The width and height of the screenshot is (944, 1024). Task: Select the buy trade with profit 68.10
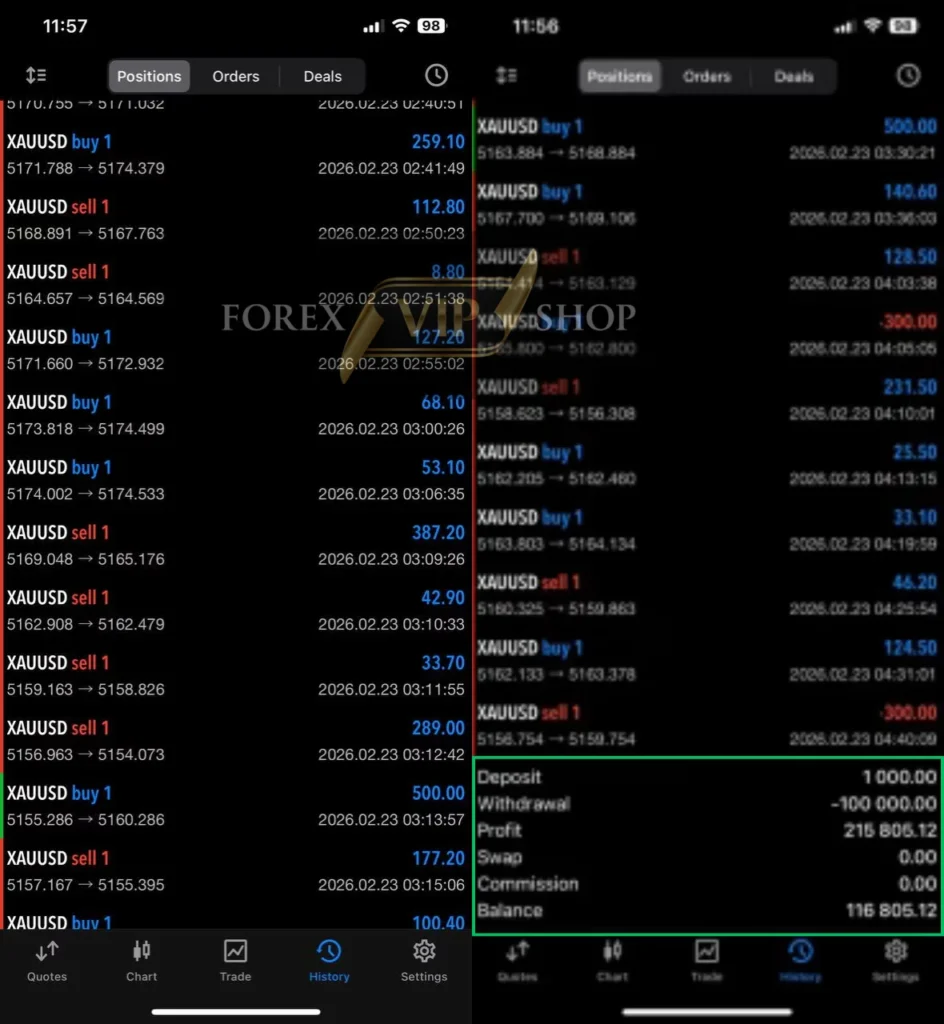click(236, 415)
